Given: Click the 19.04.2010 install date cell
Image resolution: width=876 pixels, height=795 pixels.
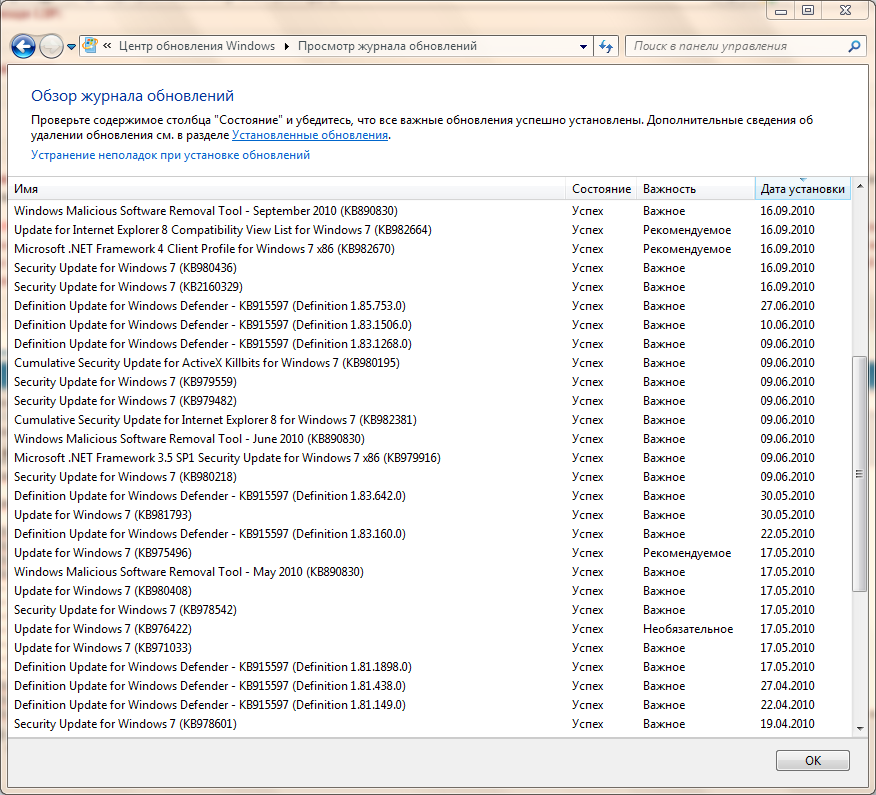Looking at the screenshot, I should [x=787, y=723].
